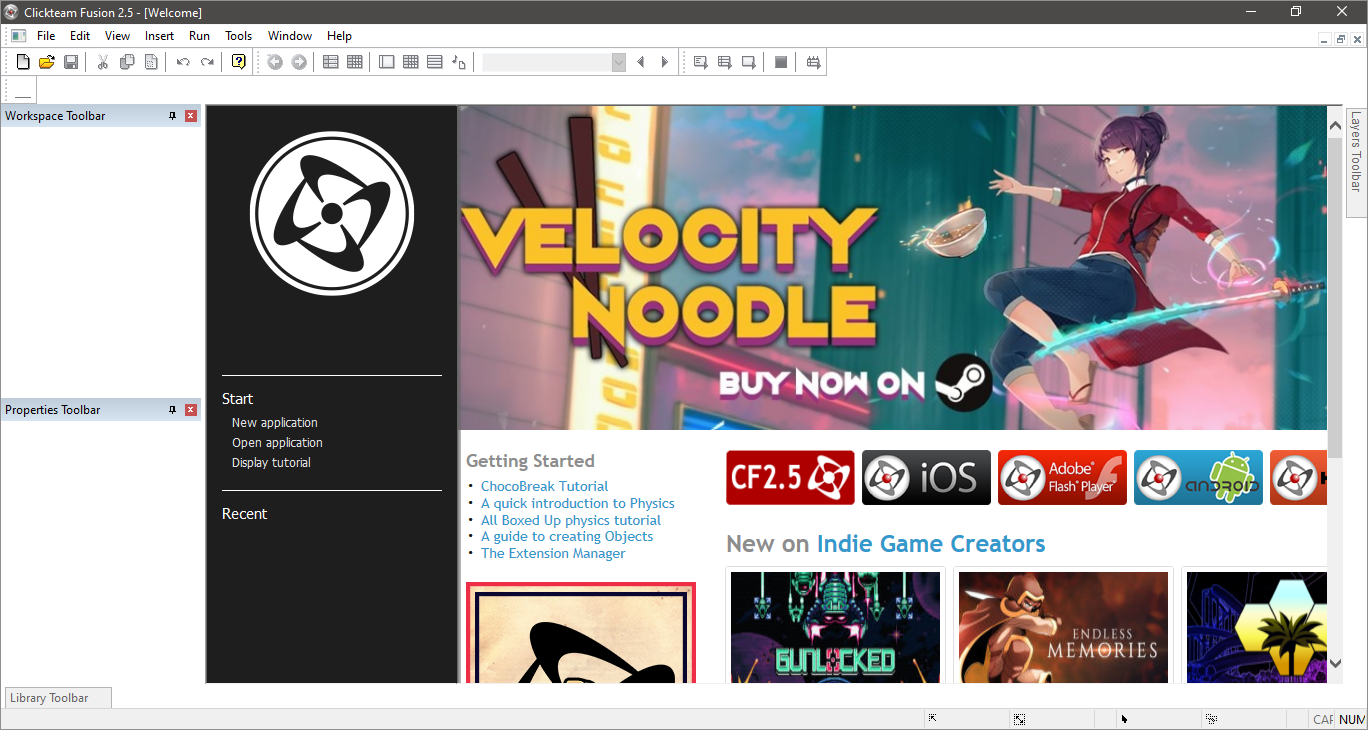Viewport: 1368px width, 730px height.
Task: Click the welcome page scrollbar down arrow
Action: coord(1335,663)
